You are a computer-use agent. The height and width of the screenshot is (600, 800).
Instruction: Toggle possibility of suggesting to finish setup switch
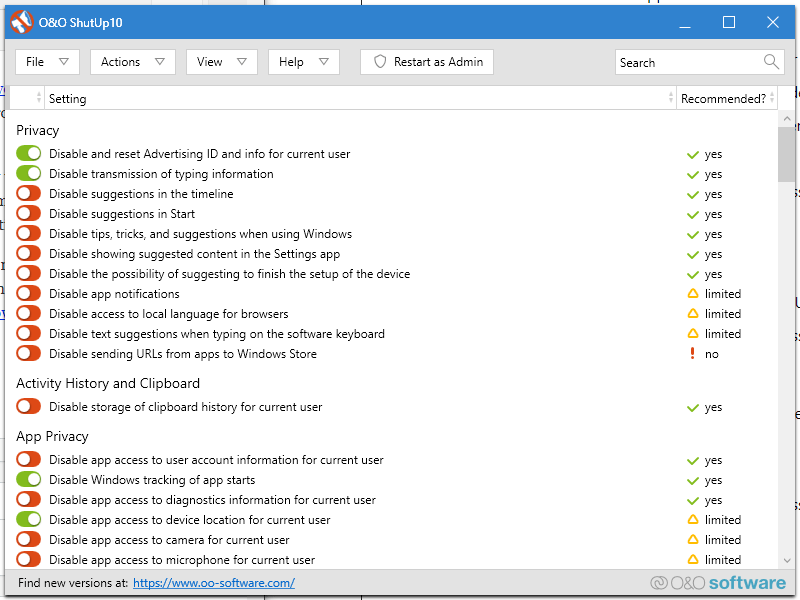[x=29, y=273]
